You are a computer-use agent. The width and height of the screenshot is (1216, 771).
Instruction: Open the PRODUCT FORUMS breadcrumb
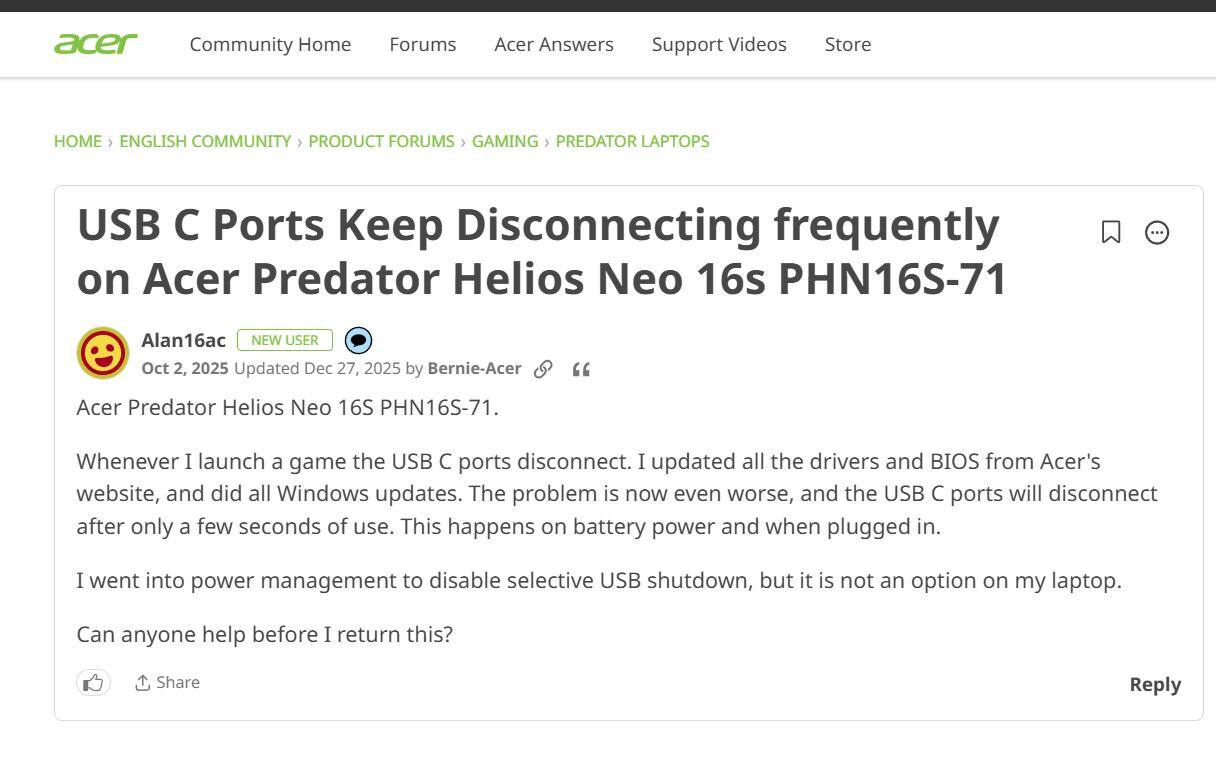381,141
